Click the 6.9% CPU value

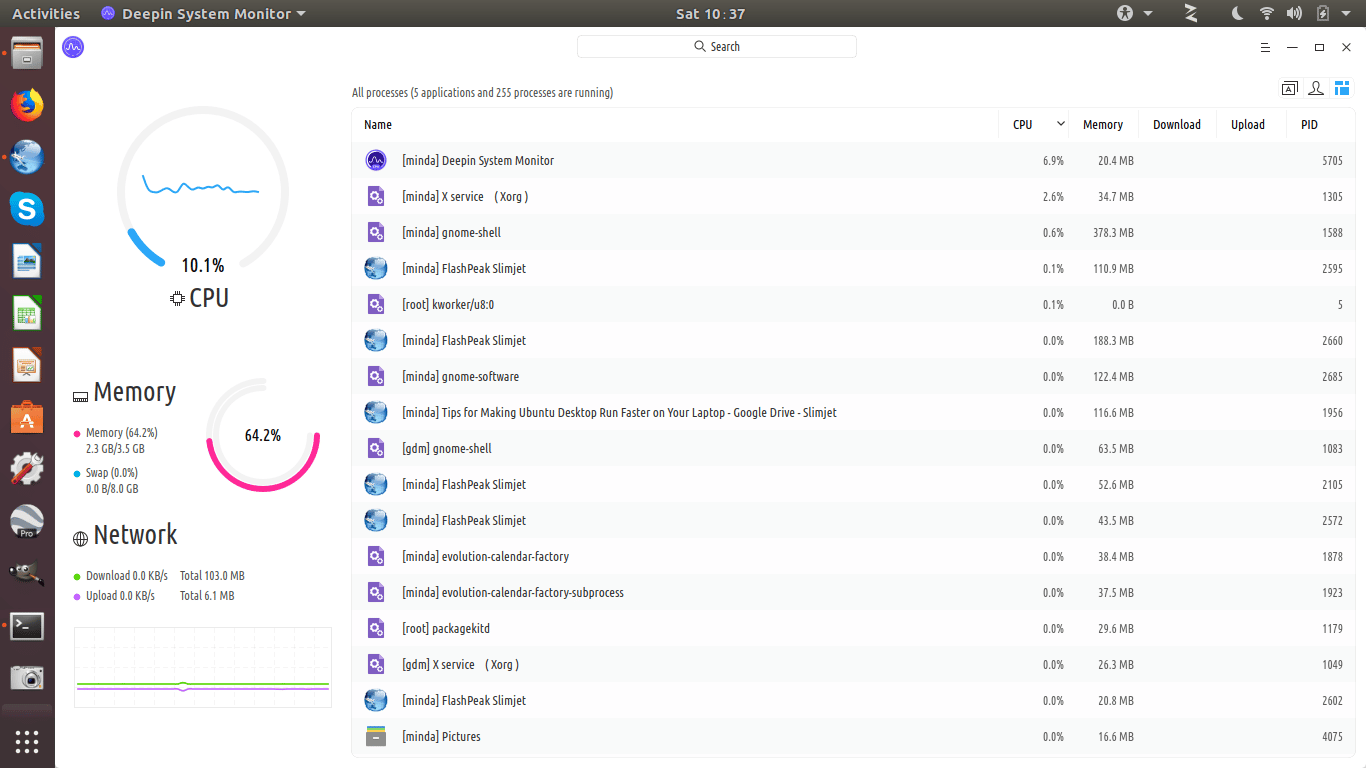tap(1053, 161)
